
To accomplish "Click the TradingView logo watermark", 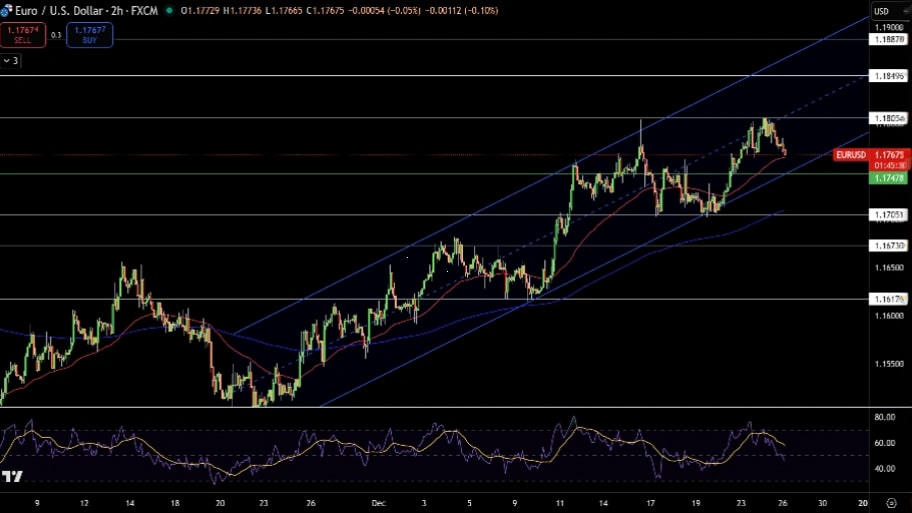I will click(x=12, y=478).
